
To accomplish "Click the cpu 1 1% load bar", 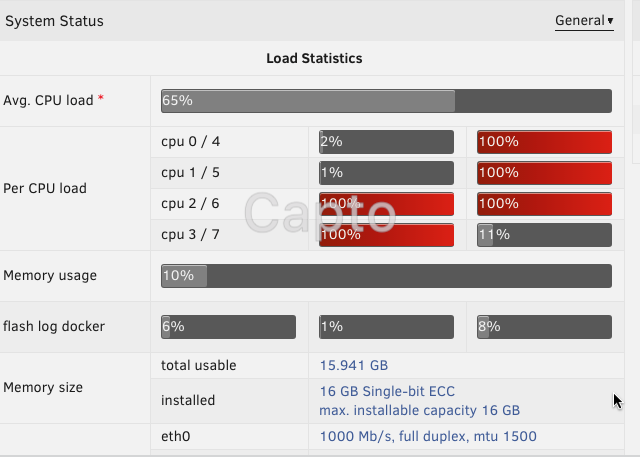I will click(386, 173).
